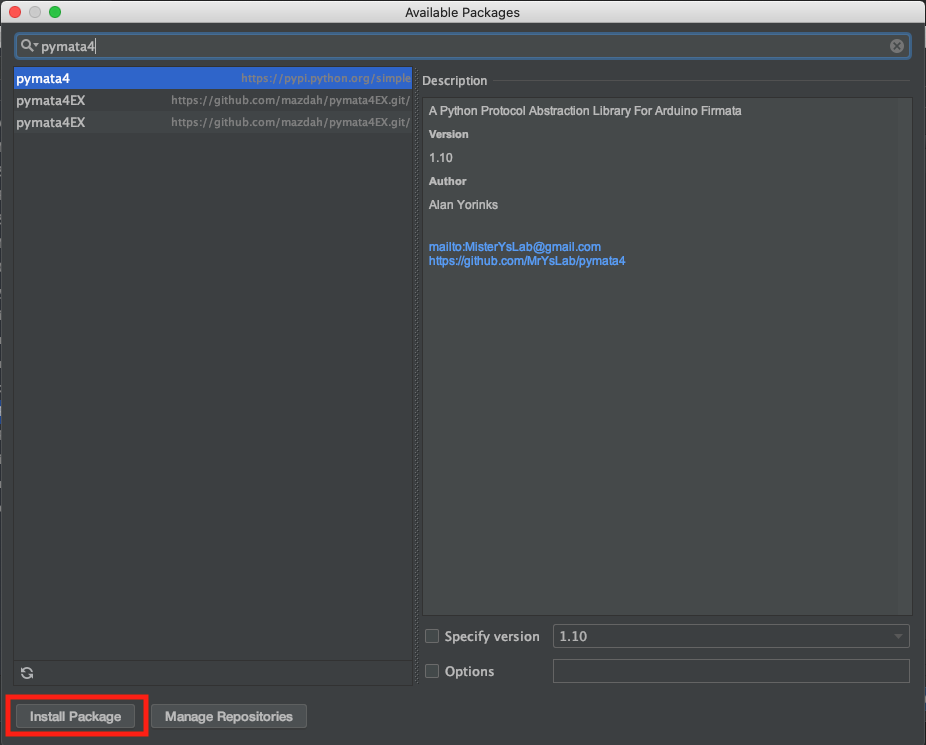
Task: Reload the package list with refresh icon
Action: (27, 673)
